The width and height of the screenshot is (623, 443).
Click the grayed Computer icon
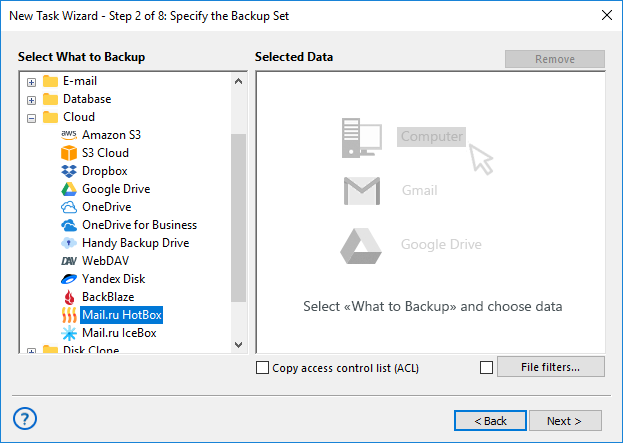pos(362,138)
